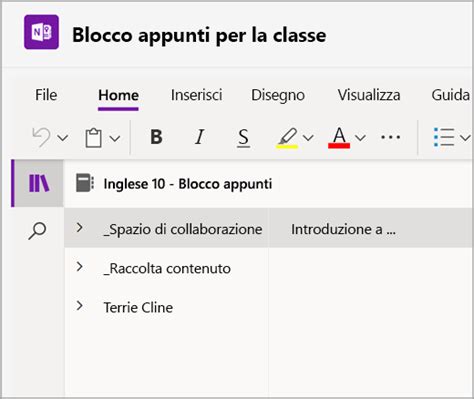Insert a bulleted list

coord(444,137)
